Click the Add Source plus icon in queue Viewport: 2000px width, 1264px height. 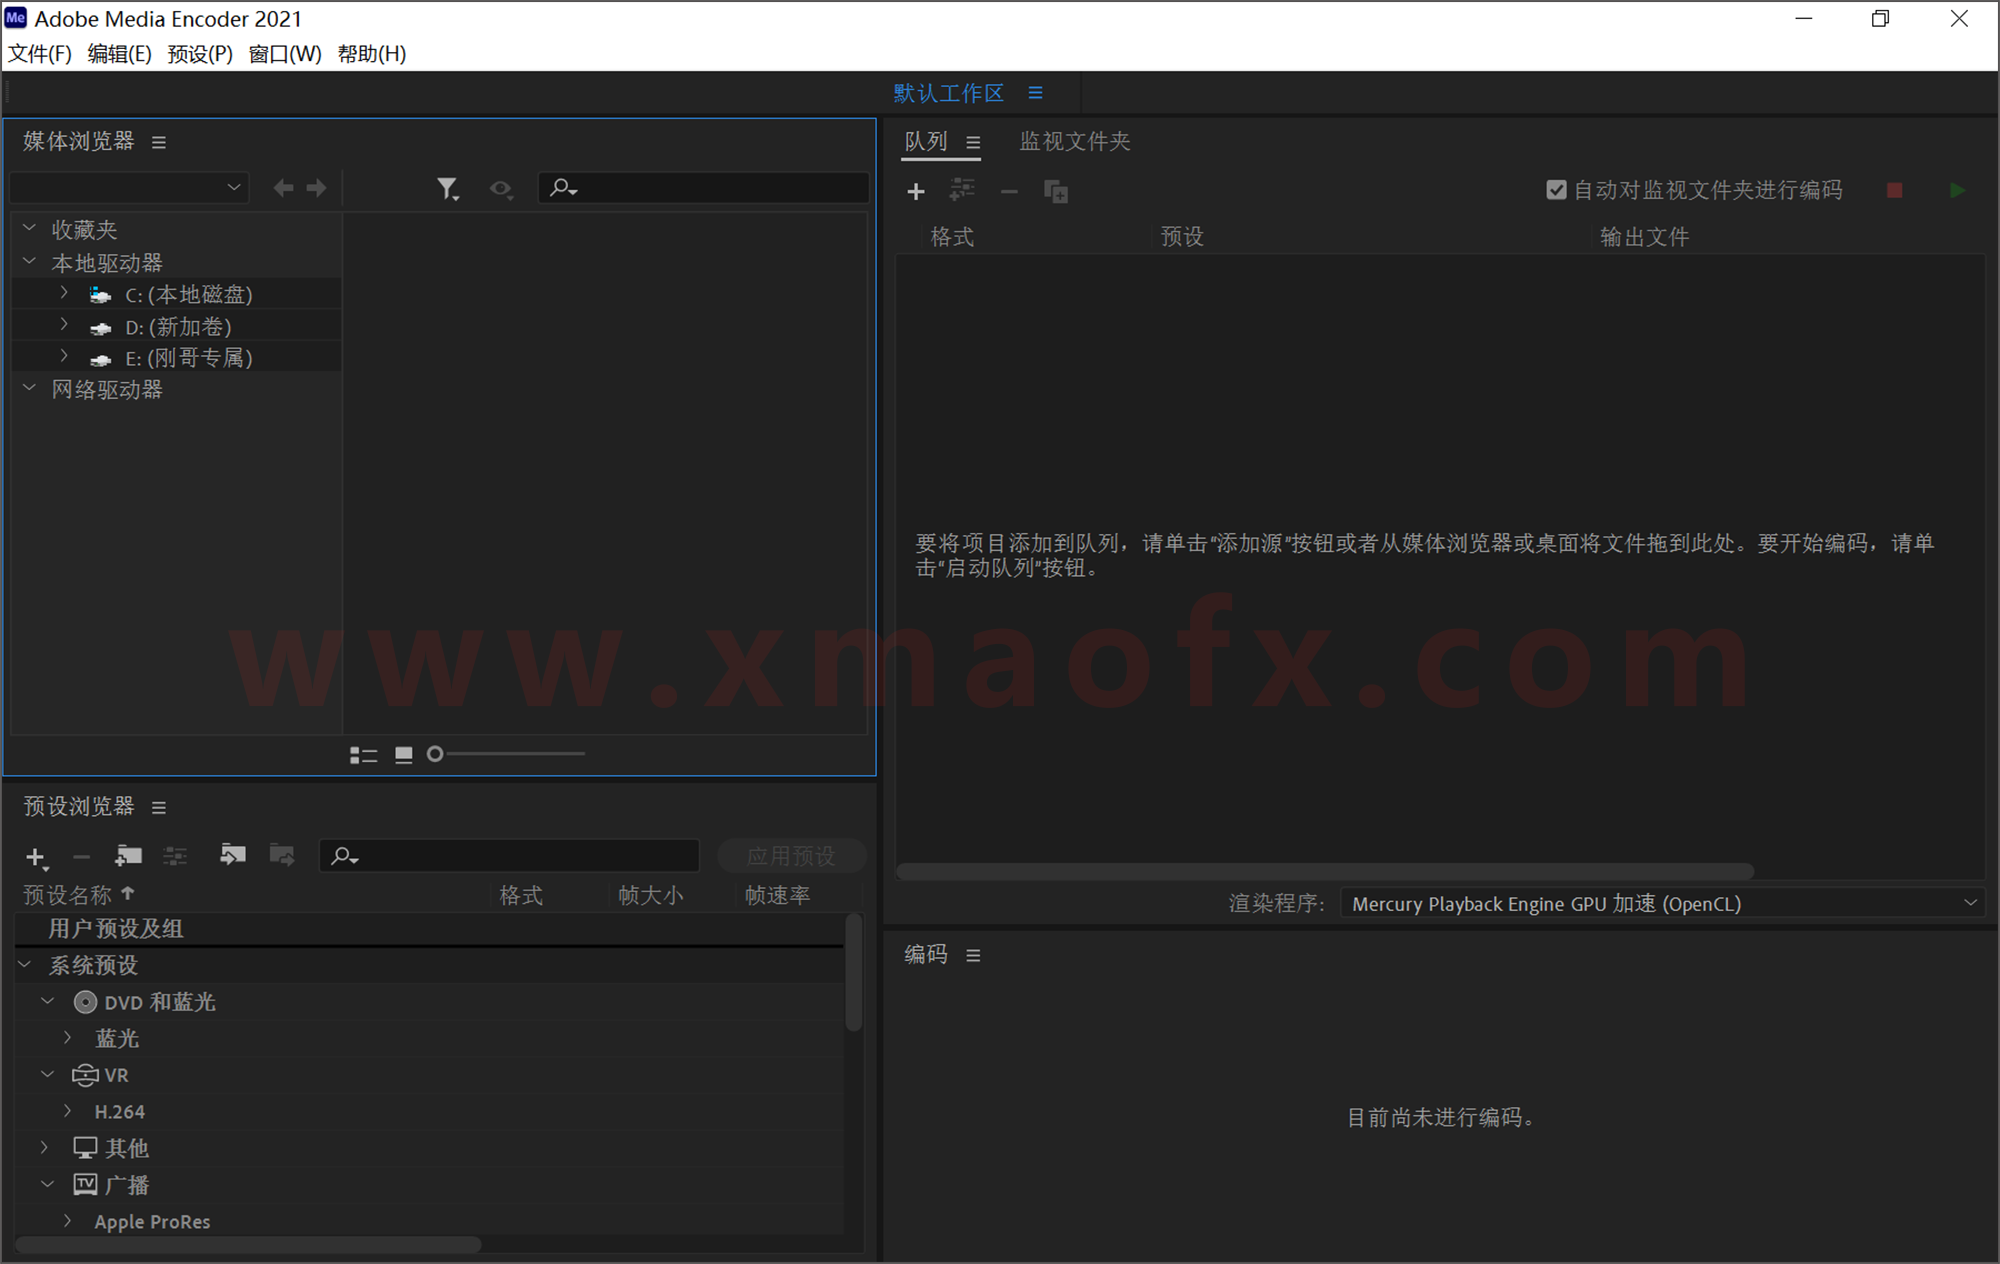(x=915, y=191)
